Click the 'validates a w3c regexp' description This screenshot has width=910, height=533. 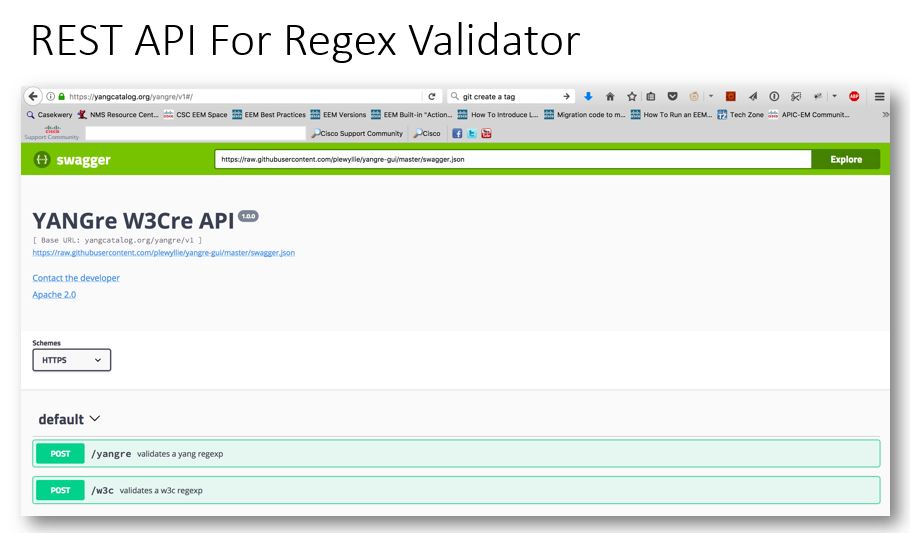(x=161, y=491)
